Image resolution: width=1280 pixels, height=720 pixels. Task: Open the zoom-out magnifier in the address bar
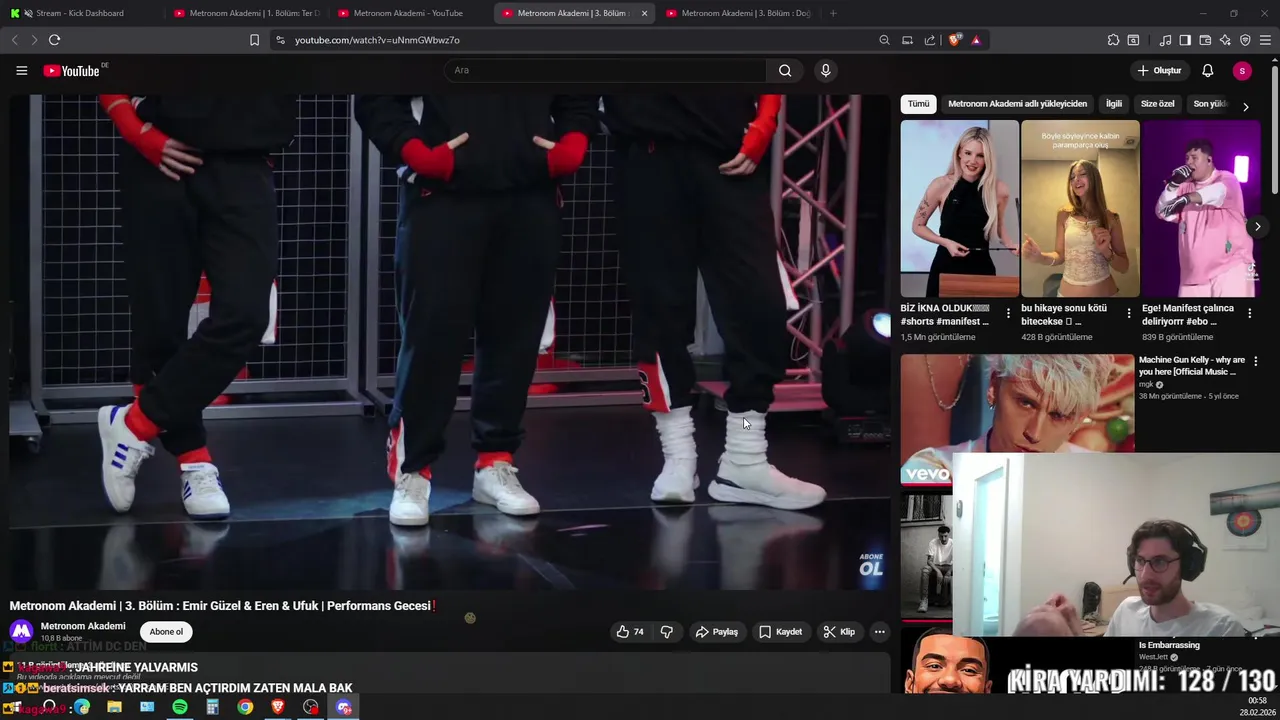884,40
